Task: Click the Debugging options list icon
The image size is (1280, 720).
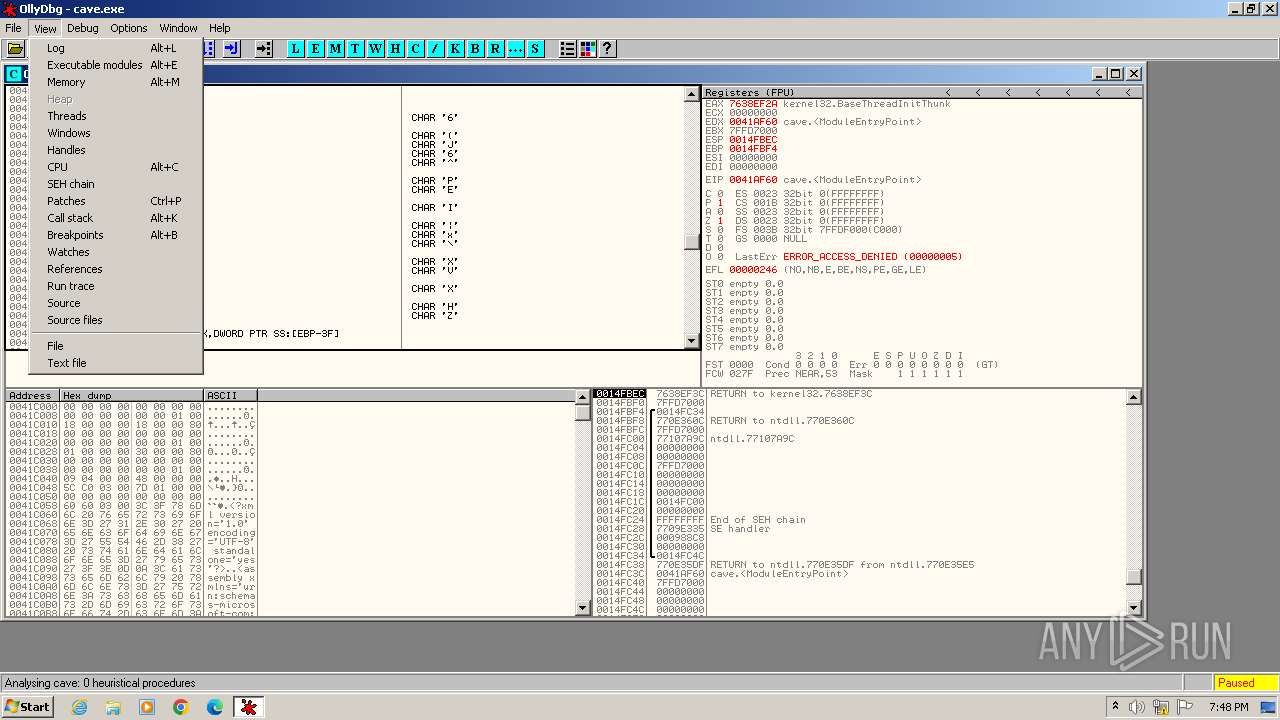Action: [x=568, y=48]
